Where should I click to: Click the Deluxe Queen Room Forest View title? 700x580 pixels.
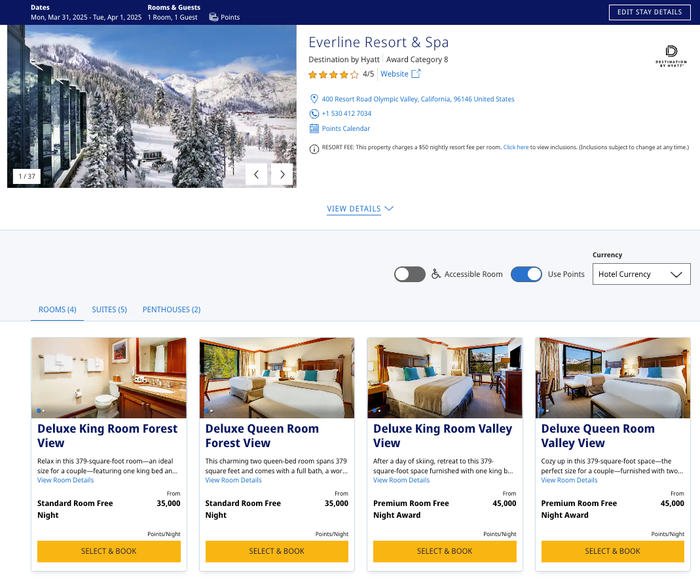coord(262,436)
